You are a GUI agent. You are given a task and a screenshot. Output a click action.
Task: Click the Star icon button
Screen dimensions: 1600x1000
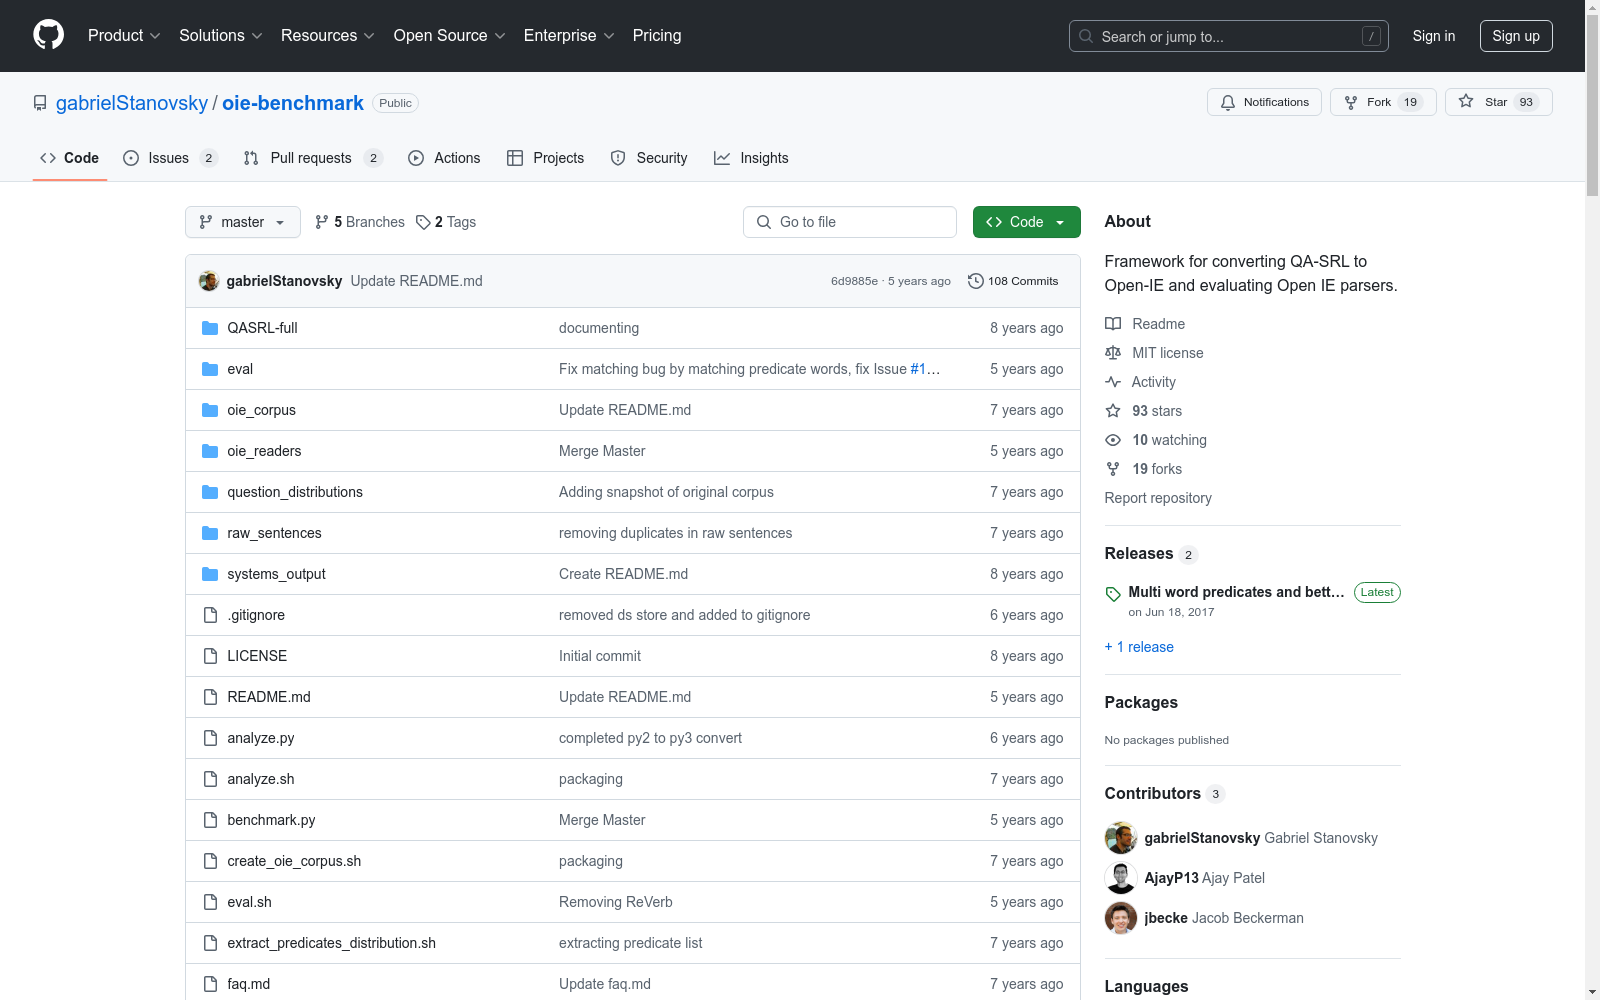(1498, 102)
